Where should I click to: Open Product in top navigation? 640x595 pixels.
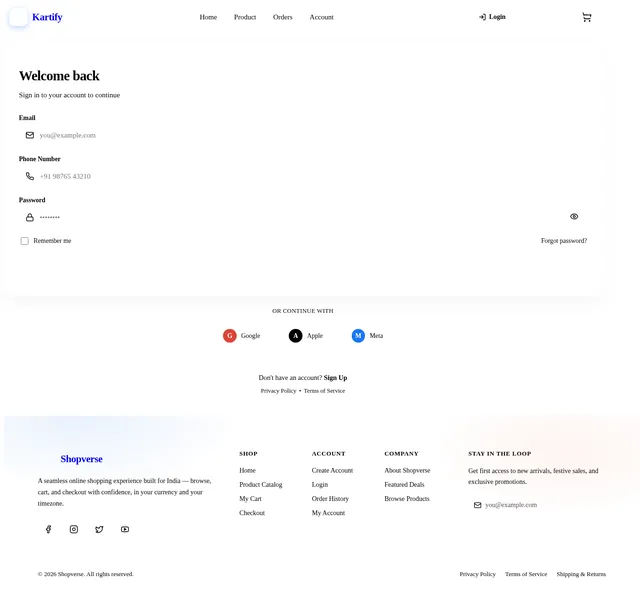coord(245,17)
